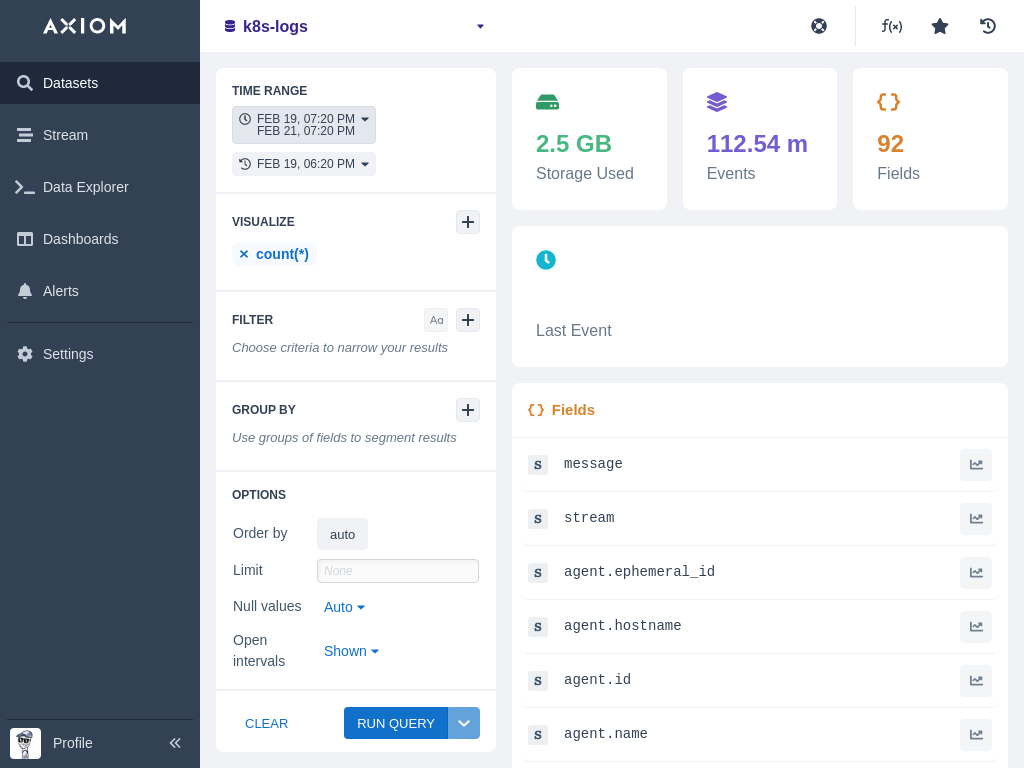Go to Data Explorer in sidebar
1024x768 pixels.
(86, 187)
